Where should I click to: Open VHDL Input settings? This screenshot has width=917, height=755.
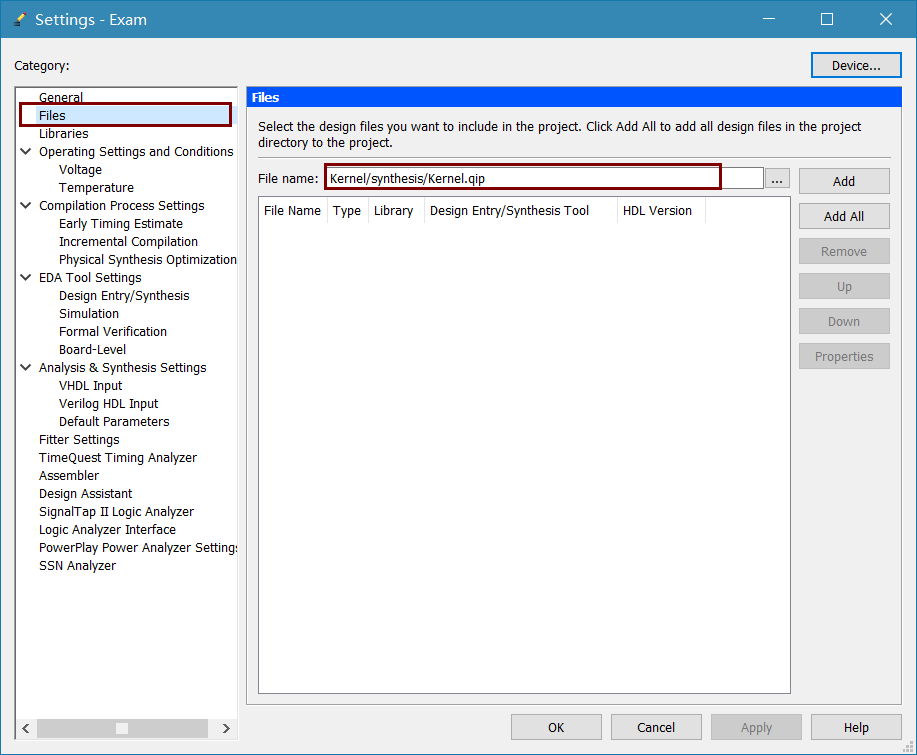click(90, 385)
